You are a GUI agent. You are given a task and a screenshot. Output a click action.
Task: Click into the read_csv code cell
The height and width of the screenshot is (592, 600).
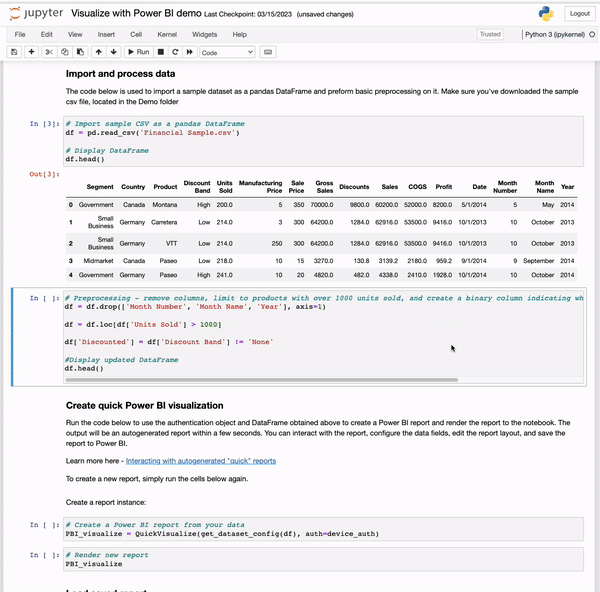[x=323, y=141]
